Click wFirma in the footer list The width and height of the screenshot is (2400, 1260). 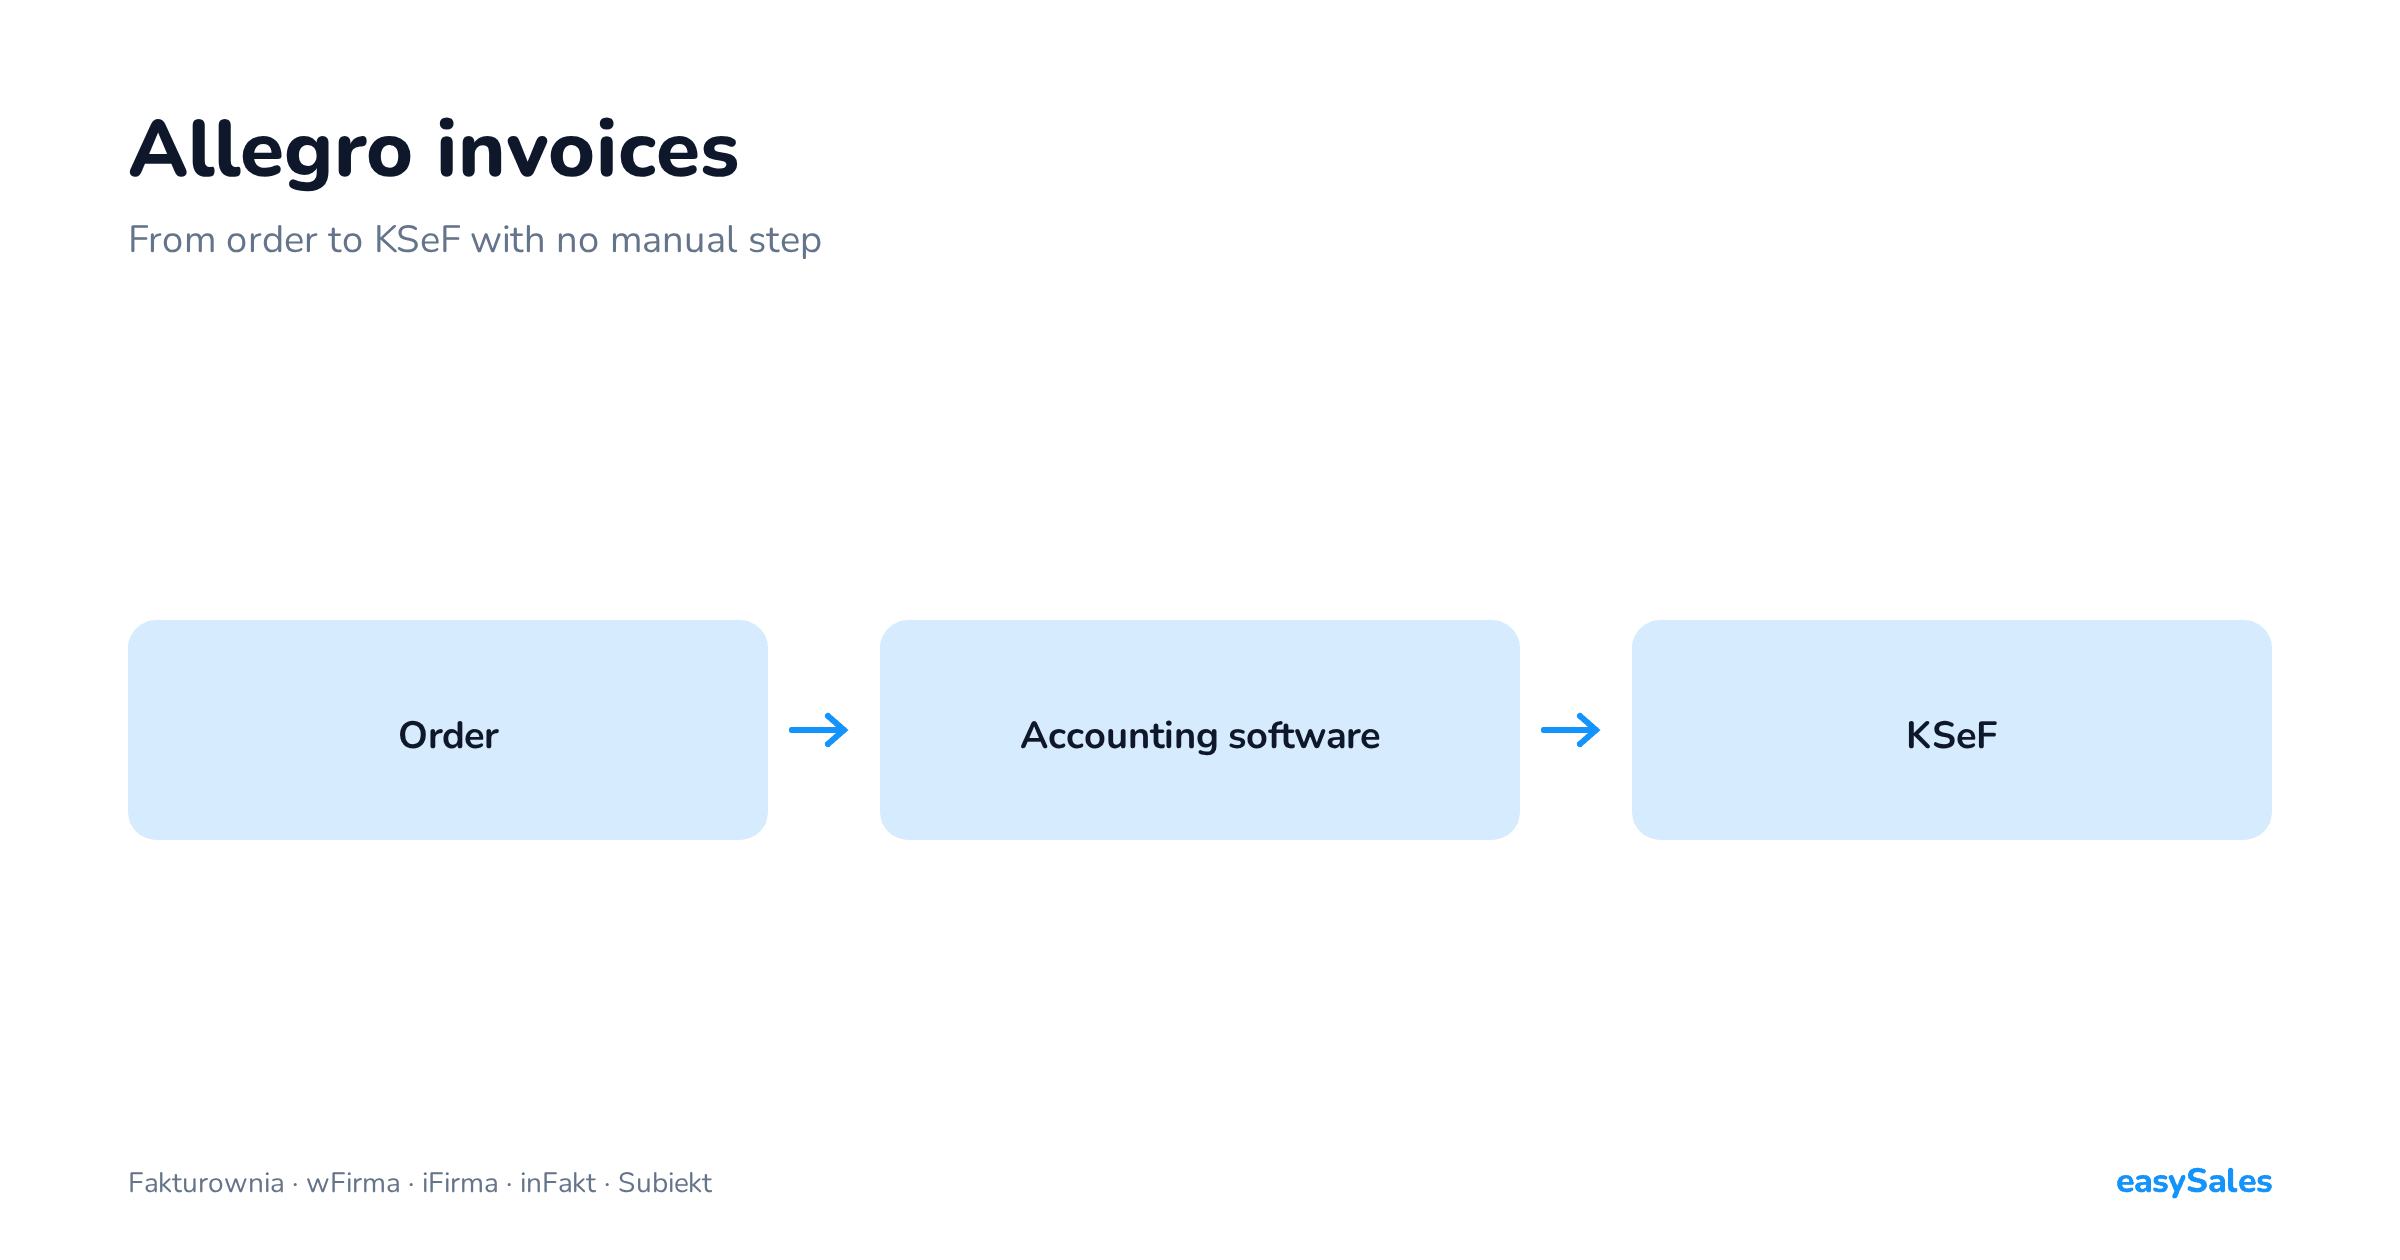tap(353, 1183)
